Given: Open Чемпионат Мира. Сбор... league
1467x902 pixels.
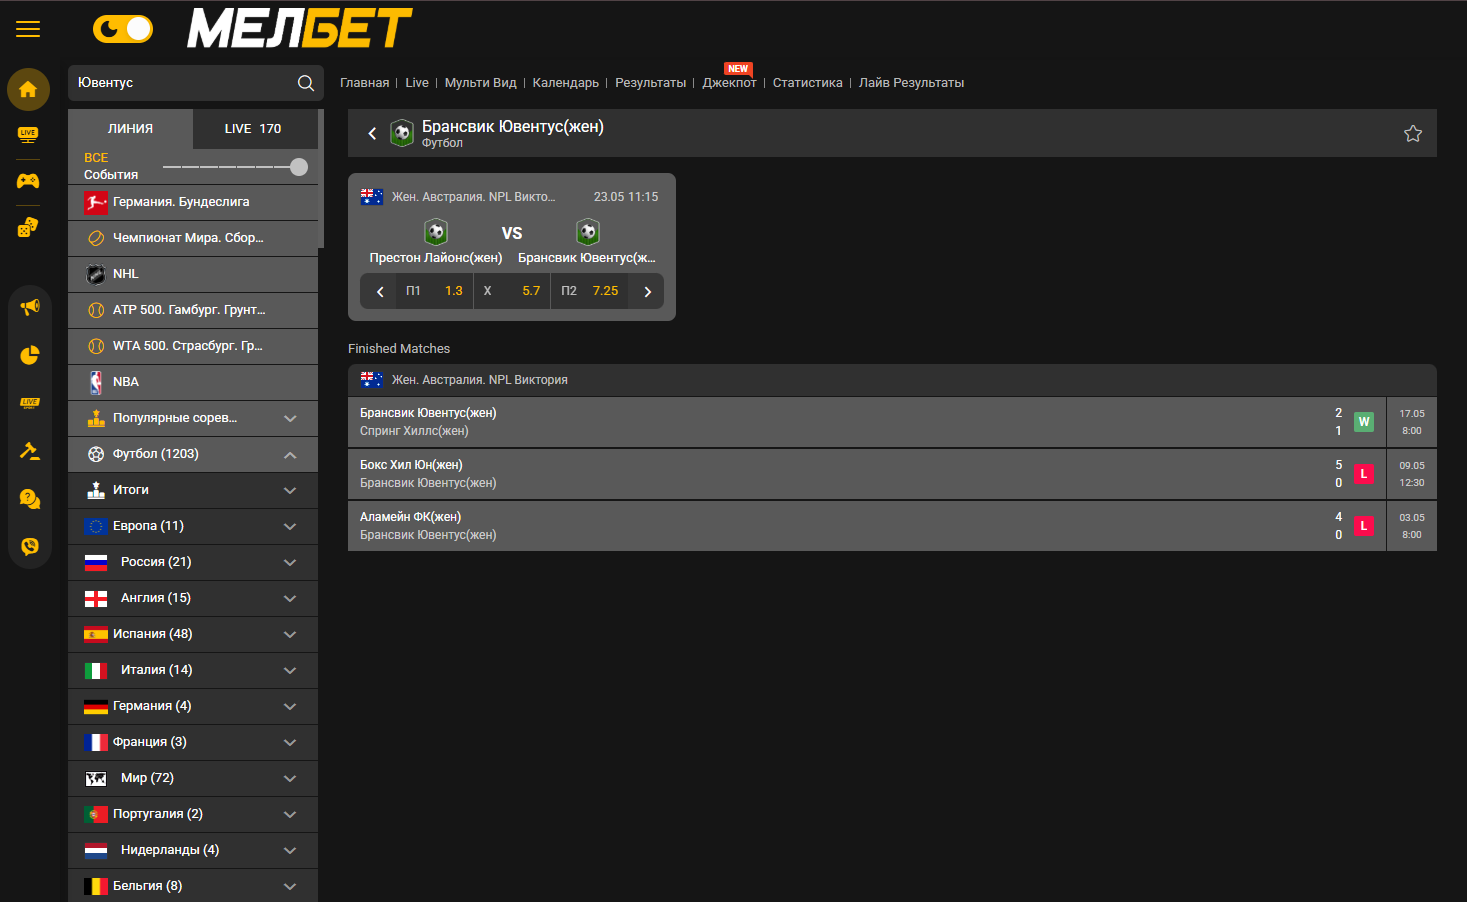Looking at the screenshot, I should [193, 238].
